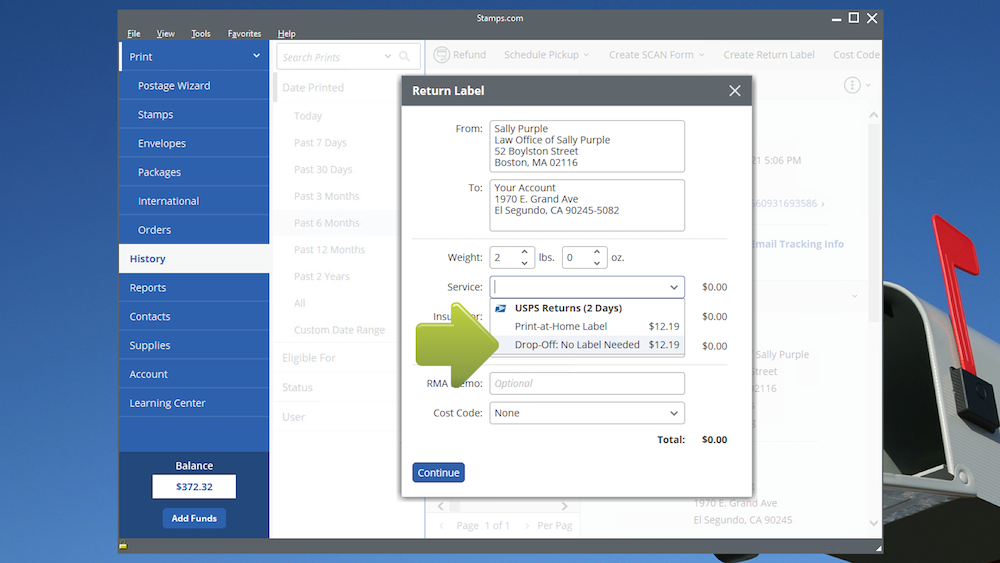Image resolution: width=1000 pixels, height=563 pixels.
Task: Click the tracking number link
Action: click(x=786, y=203)
